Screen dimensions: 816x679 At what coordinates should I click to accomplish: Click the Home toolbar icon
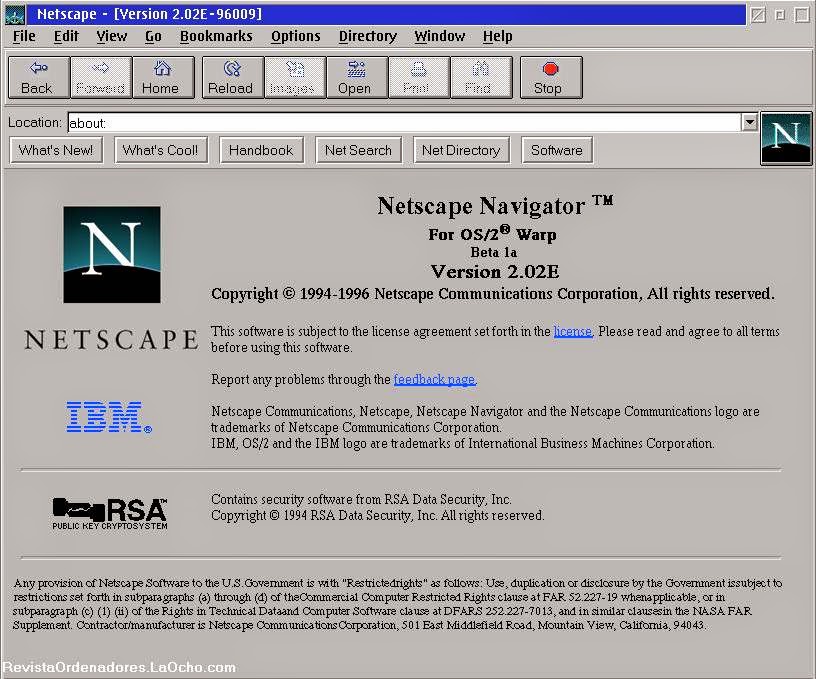pos(163,77)
